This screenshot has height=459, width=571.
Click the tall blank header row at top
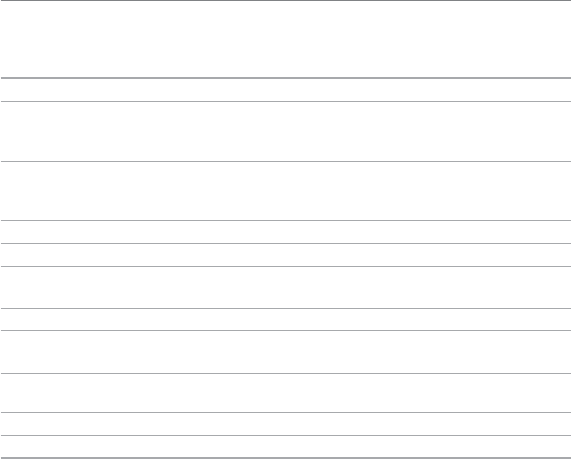(x=286, y=39)
